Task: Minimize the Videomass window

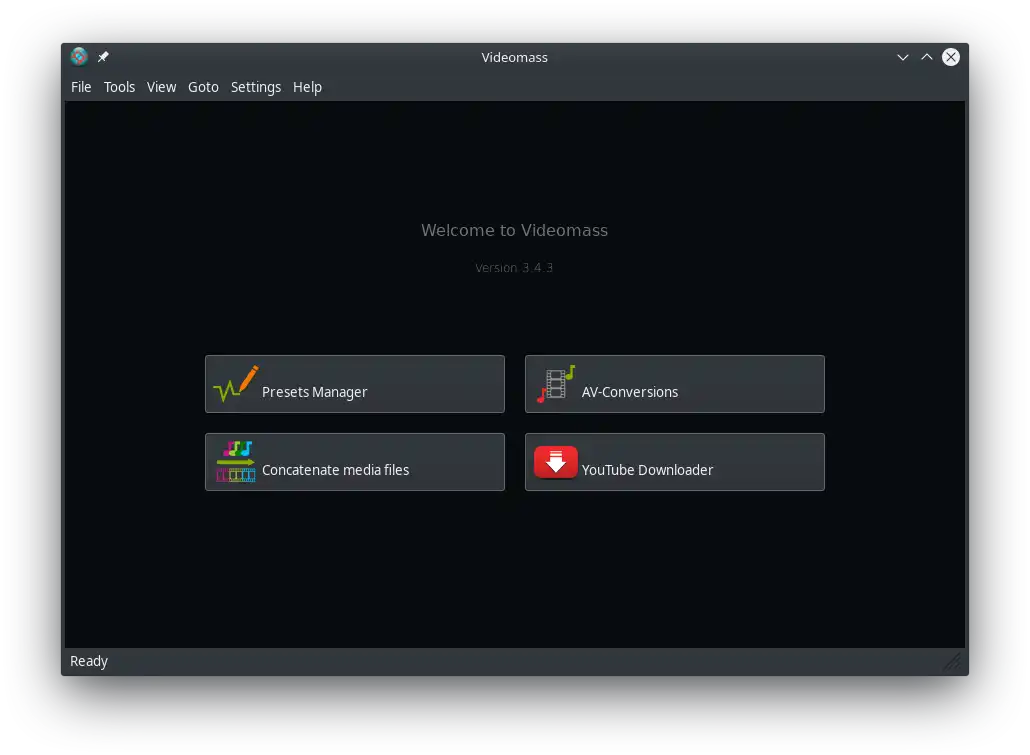Action: 903,57
